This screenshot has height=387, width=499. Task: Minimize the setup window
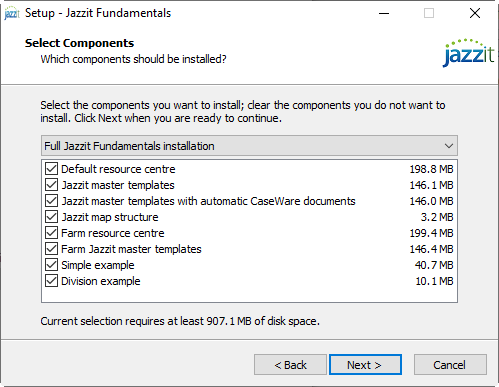point(384,13)
